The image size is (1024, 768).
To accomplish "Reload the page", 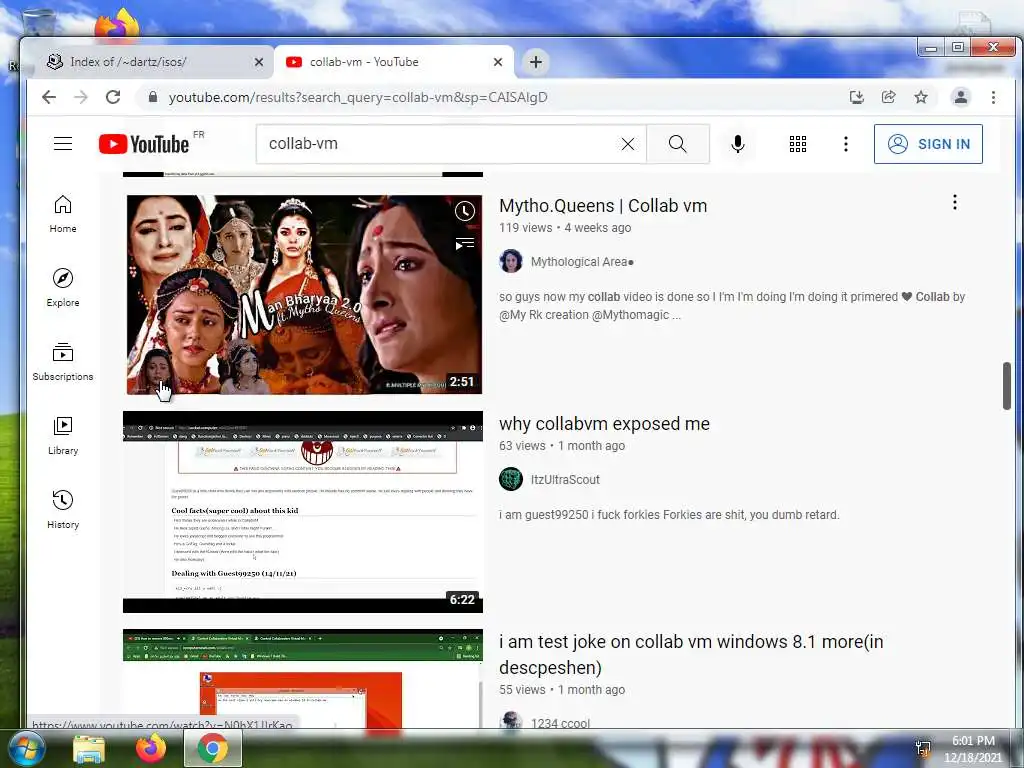I will 113,97.
